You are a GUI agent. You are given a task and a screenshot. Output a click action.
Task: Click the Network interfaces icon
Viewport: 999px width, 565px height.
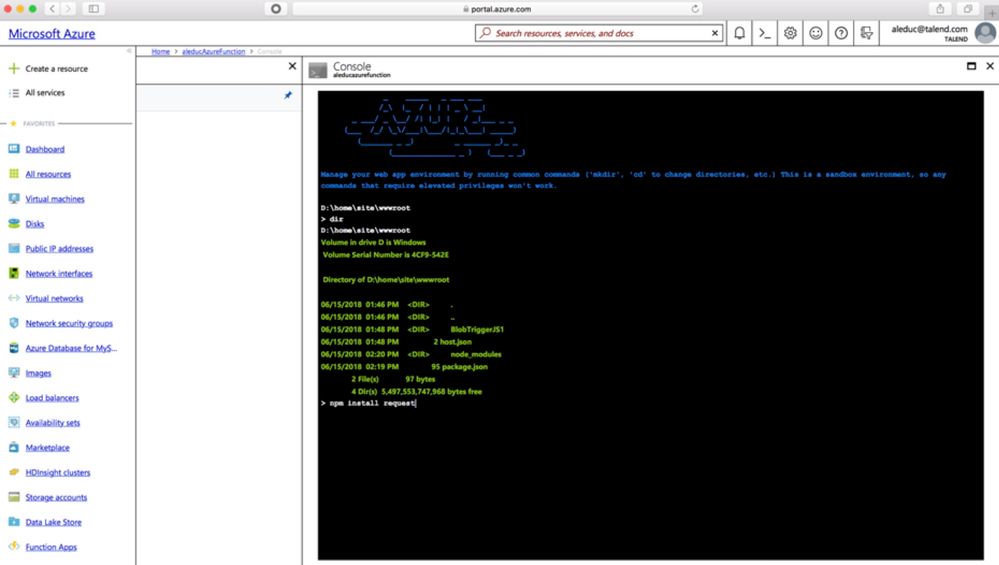point(14,273)
